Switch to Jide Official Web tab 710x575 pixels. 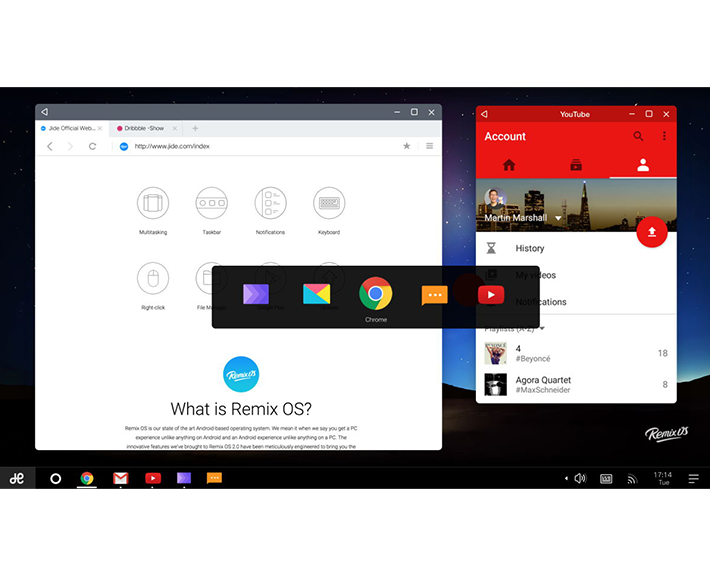tap(72, 129)
